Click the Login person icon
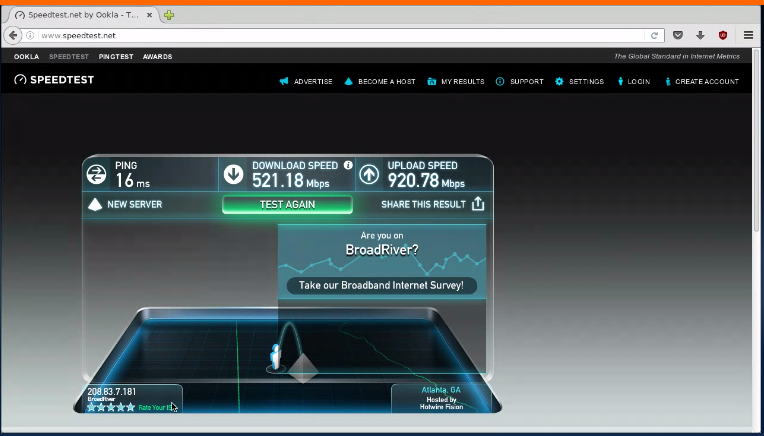Screen dimensions: 764x436 click(x=620, y=81)
